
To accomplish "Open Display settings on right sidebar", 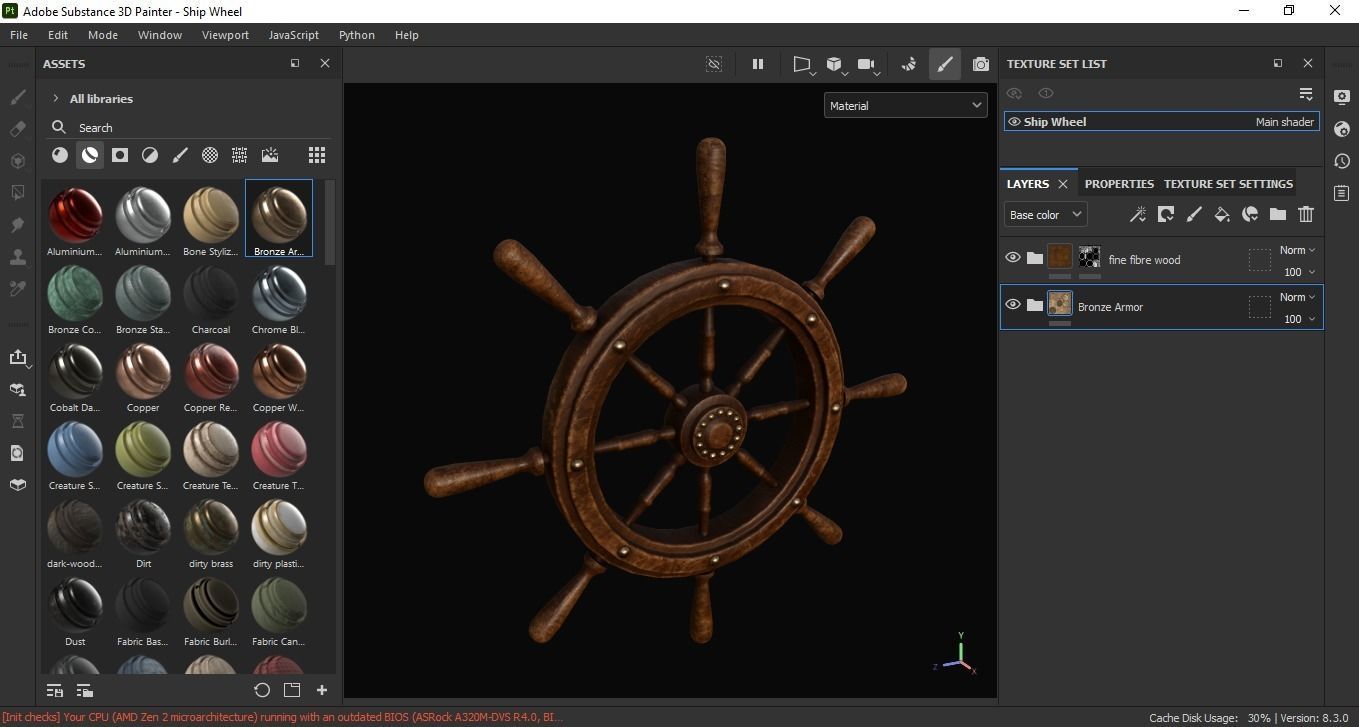I will 1342,97.
